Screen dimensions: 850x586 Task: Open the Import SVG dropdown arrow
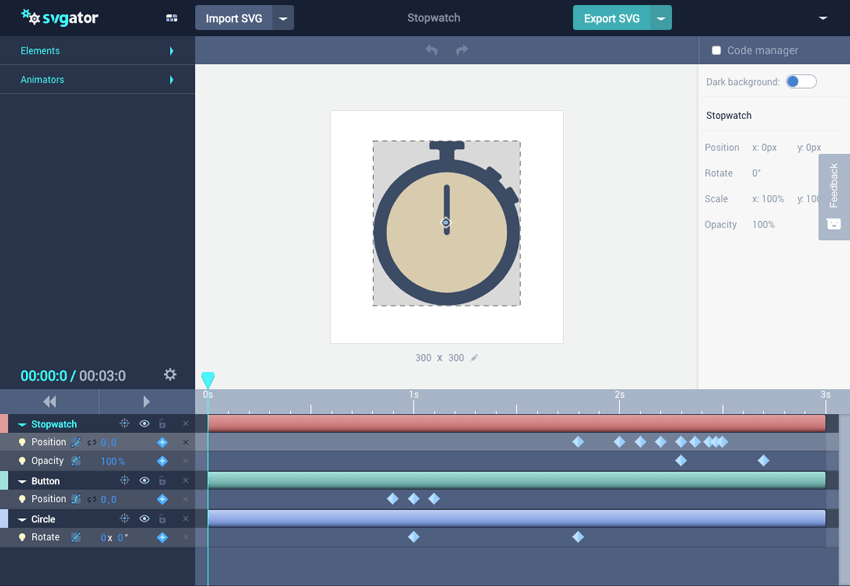coord(283,18)
